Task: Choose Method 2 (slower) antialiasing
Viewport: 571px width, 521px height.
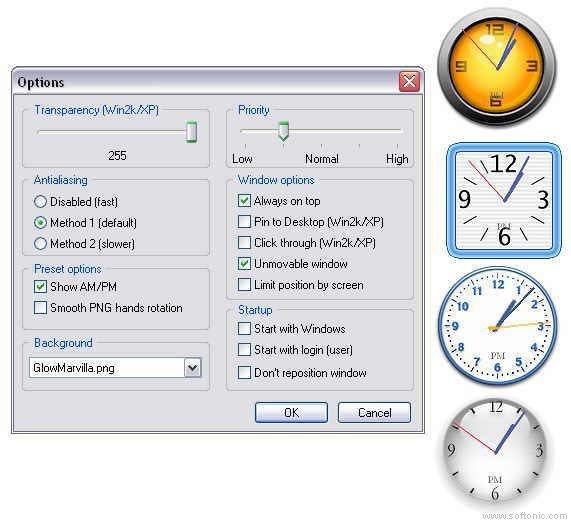Action: [x=40, y=243]
